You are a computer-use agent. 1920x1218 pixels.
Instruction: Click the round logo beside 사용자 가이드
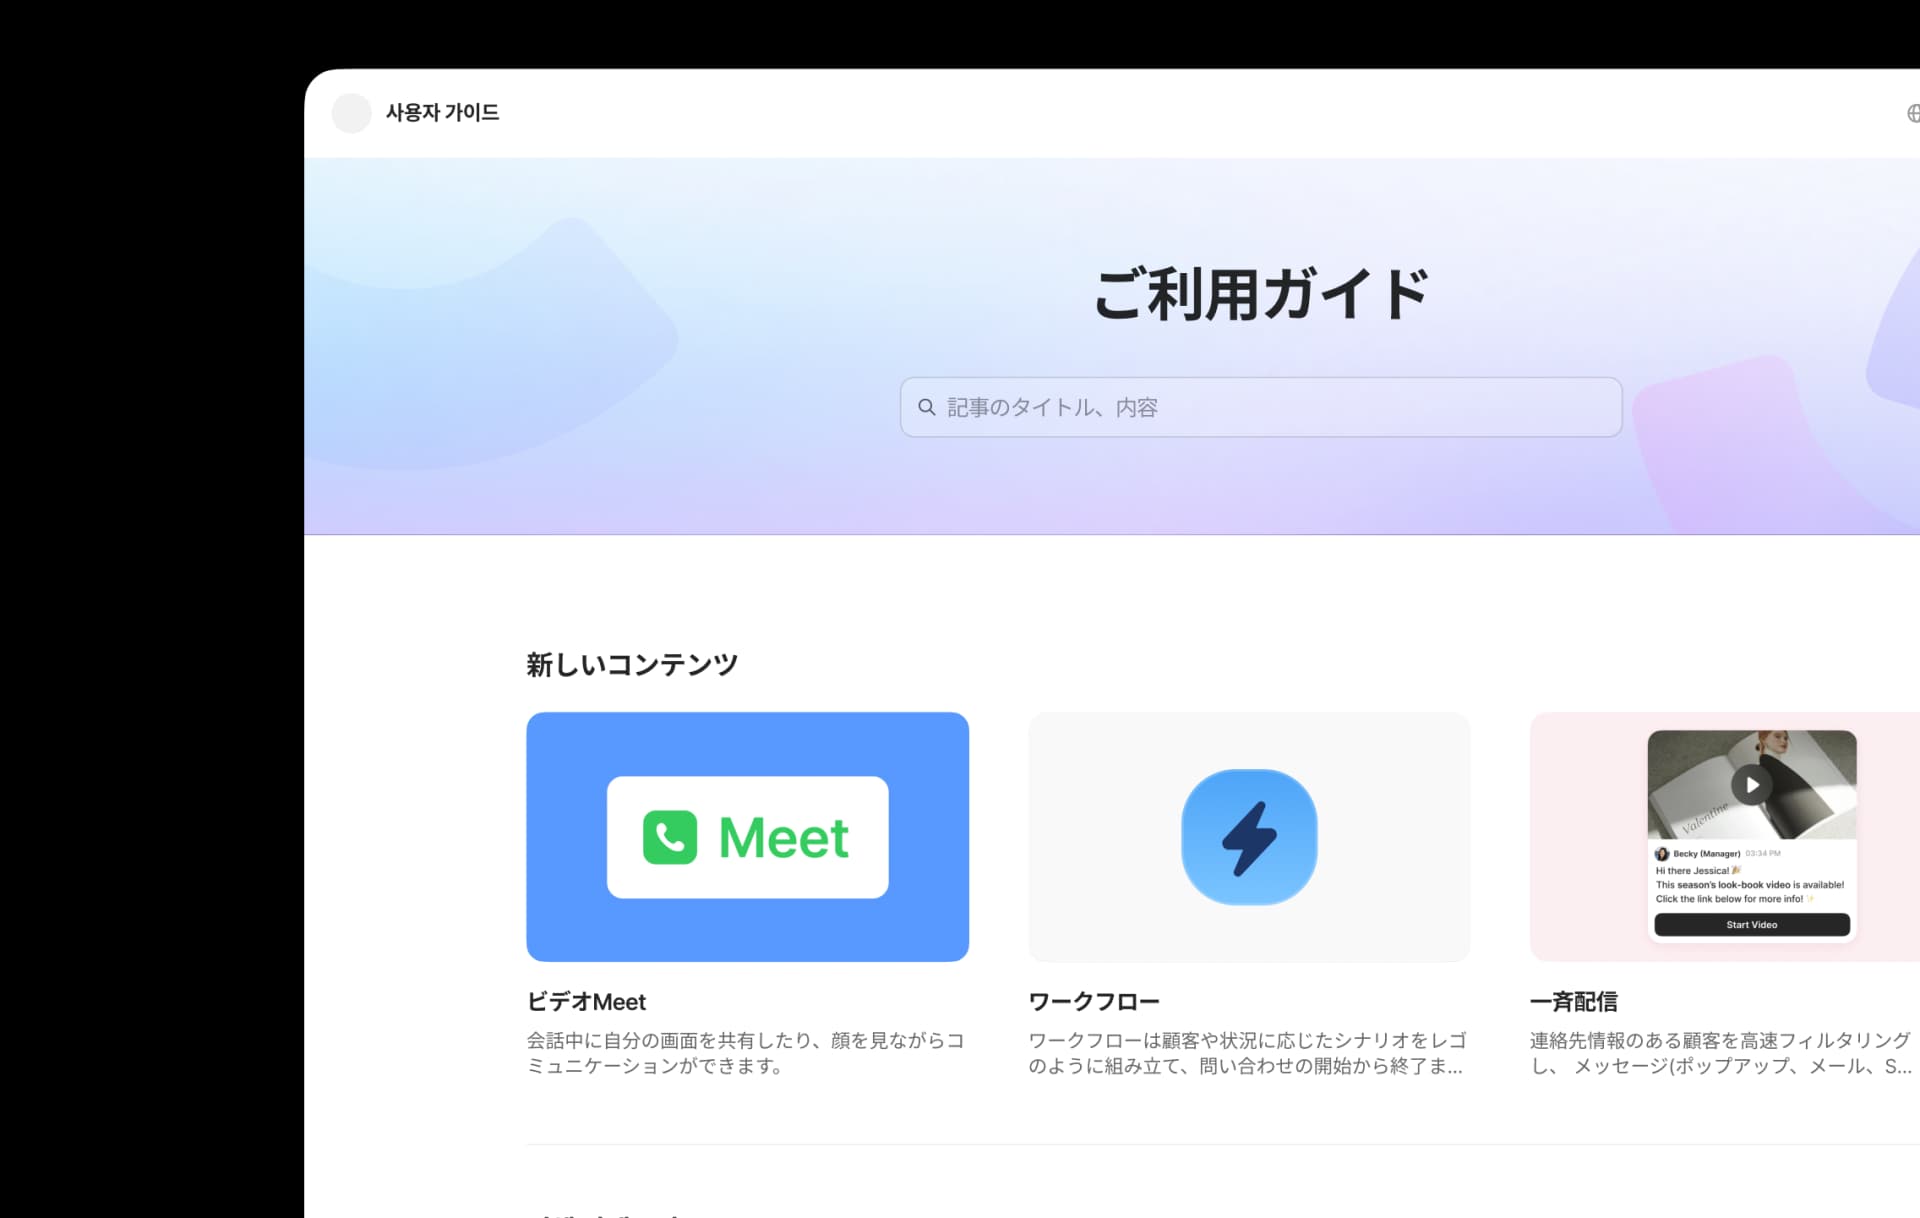tap(351, 113)
